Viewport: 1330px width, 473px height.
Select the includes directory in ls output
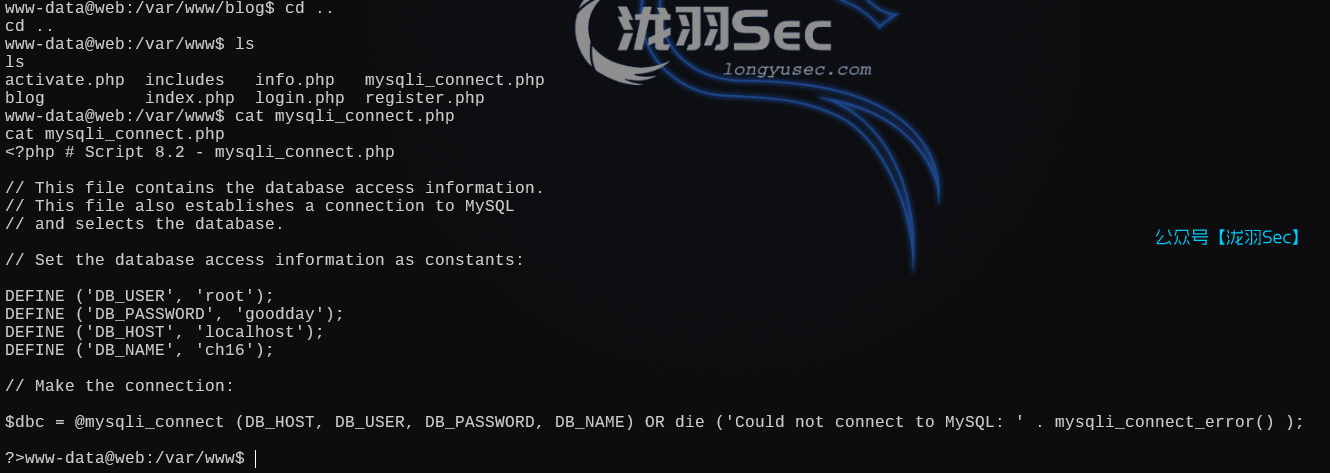click(184, 80)
